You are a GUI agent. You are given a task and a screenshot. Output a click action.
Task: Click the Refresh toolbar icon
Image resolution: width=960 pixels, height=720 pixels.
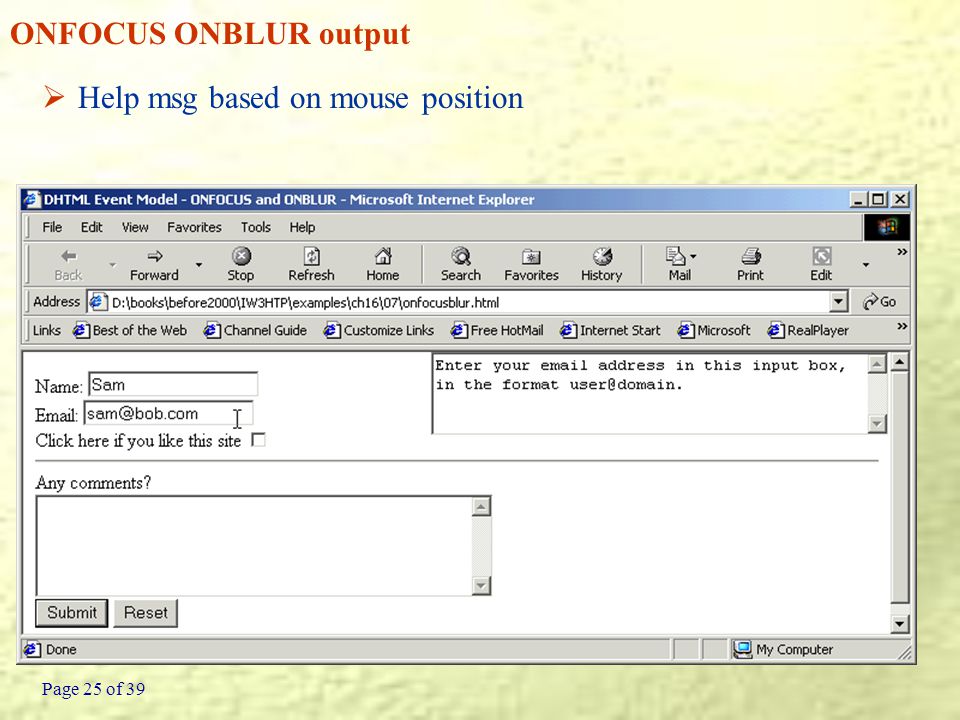tap(312, 256)
